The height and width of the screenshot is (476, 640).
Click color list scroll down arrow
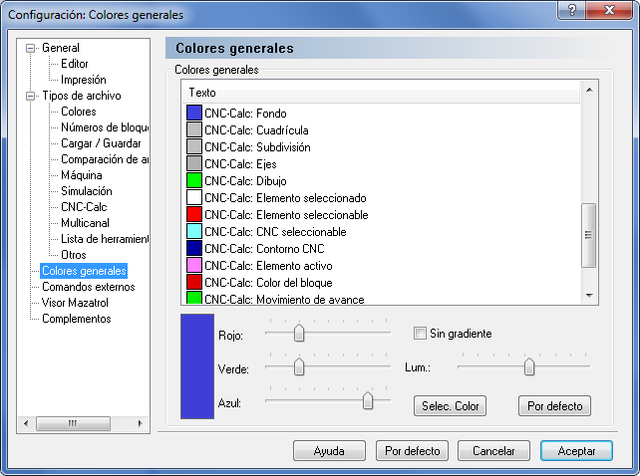(589, 296)
